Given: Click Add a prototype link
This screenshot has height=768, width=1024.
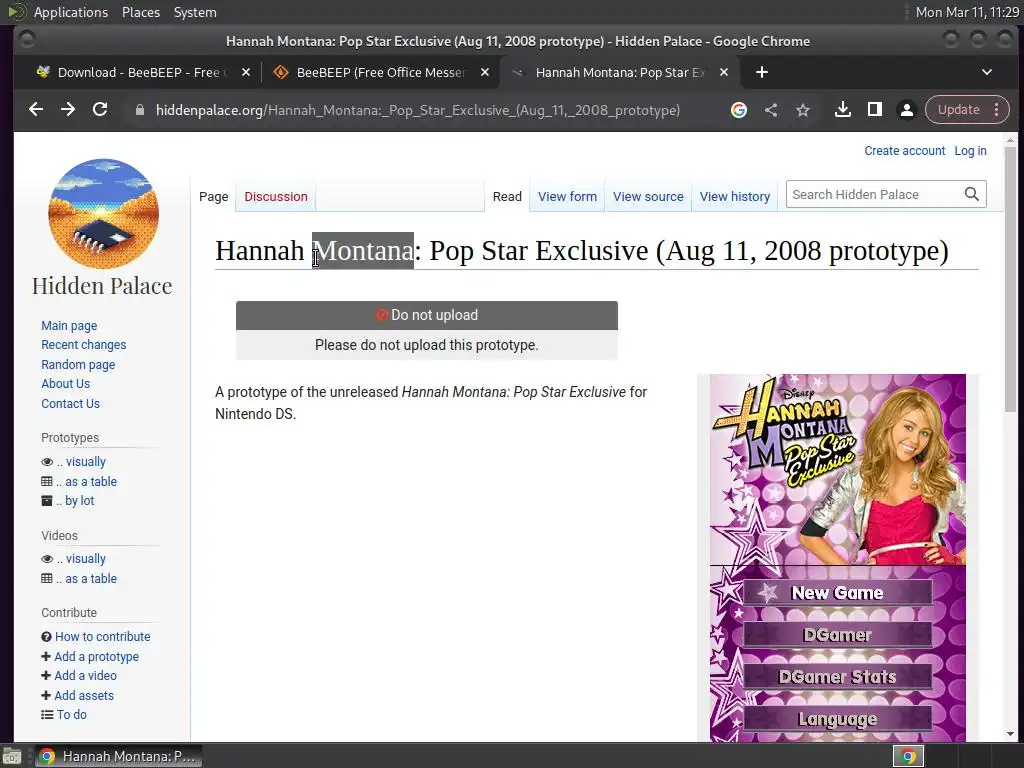Looking at the screenshot, I should 97,656.
